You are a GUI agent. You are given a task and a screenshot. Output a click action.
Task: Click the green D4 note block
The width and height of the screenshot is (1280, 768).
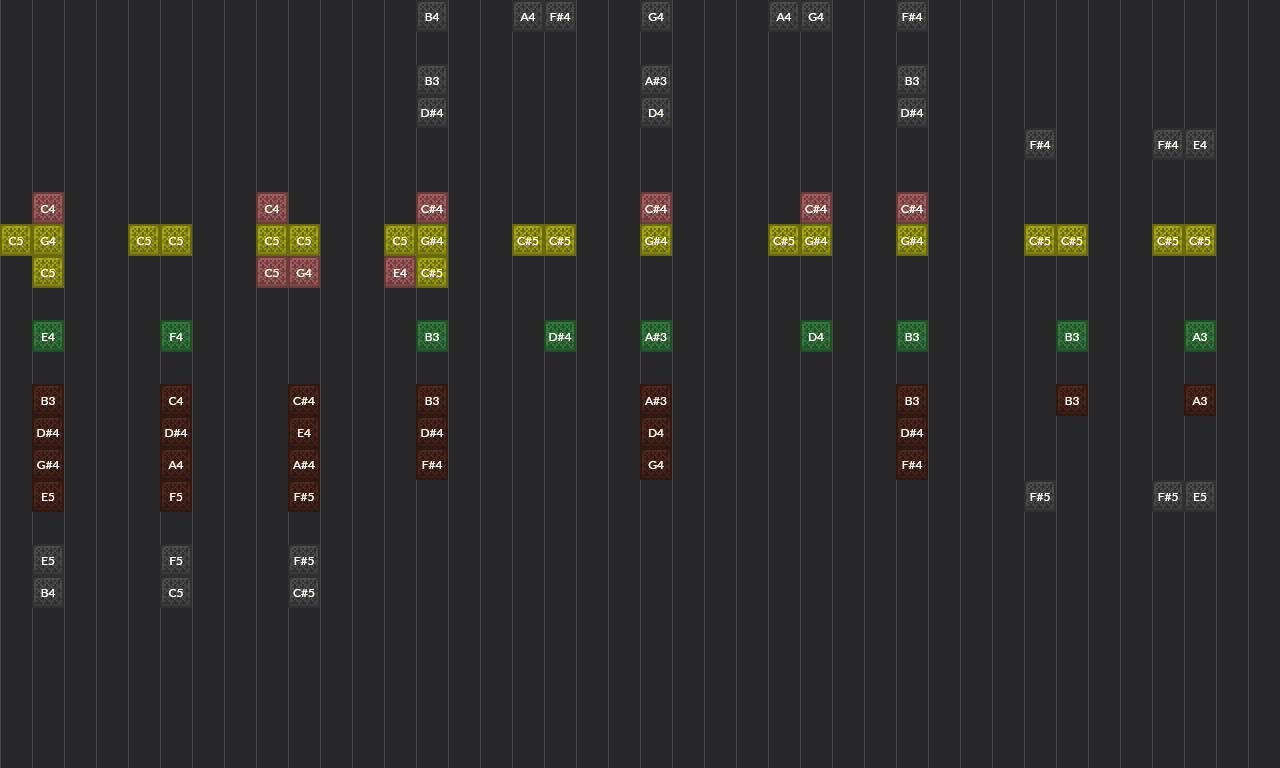pyautogui.click(x=816, y=337)
